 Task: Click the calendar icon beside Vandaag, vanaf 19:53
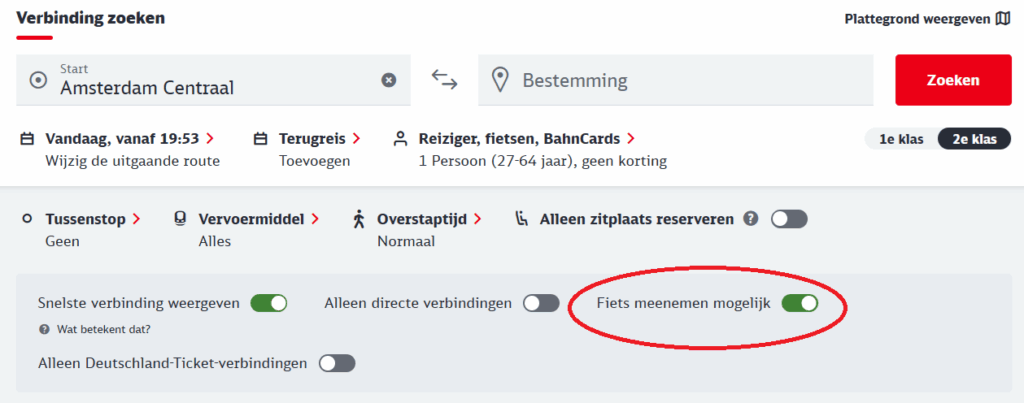click(27, 139)
